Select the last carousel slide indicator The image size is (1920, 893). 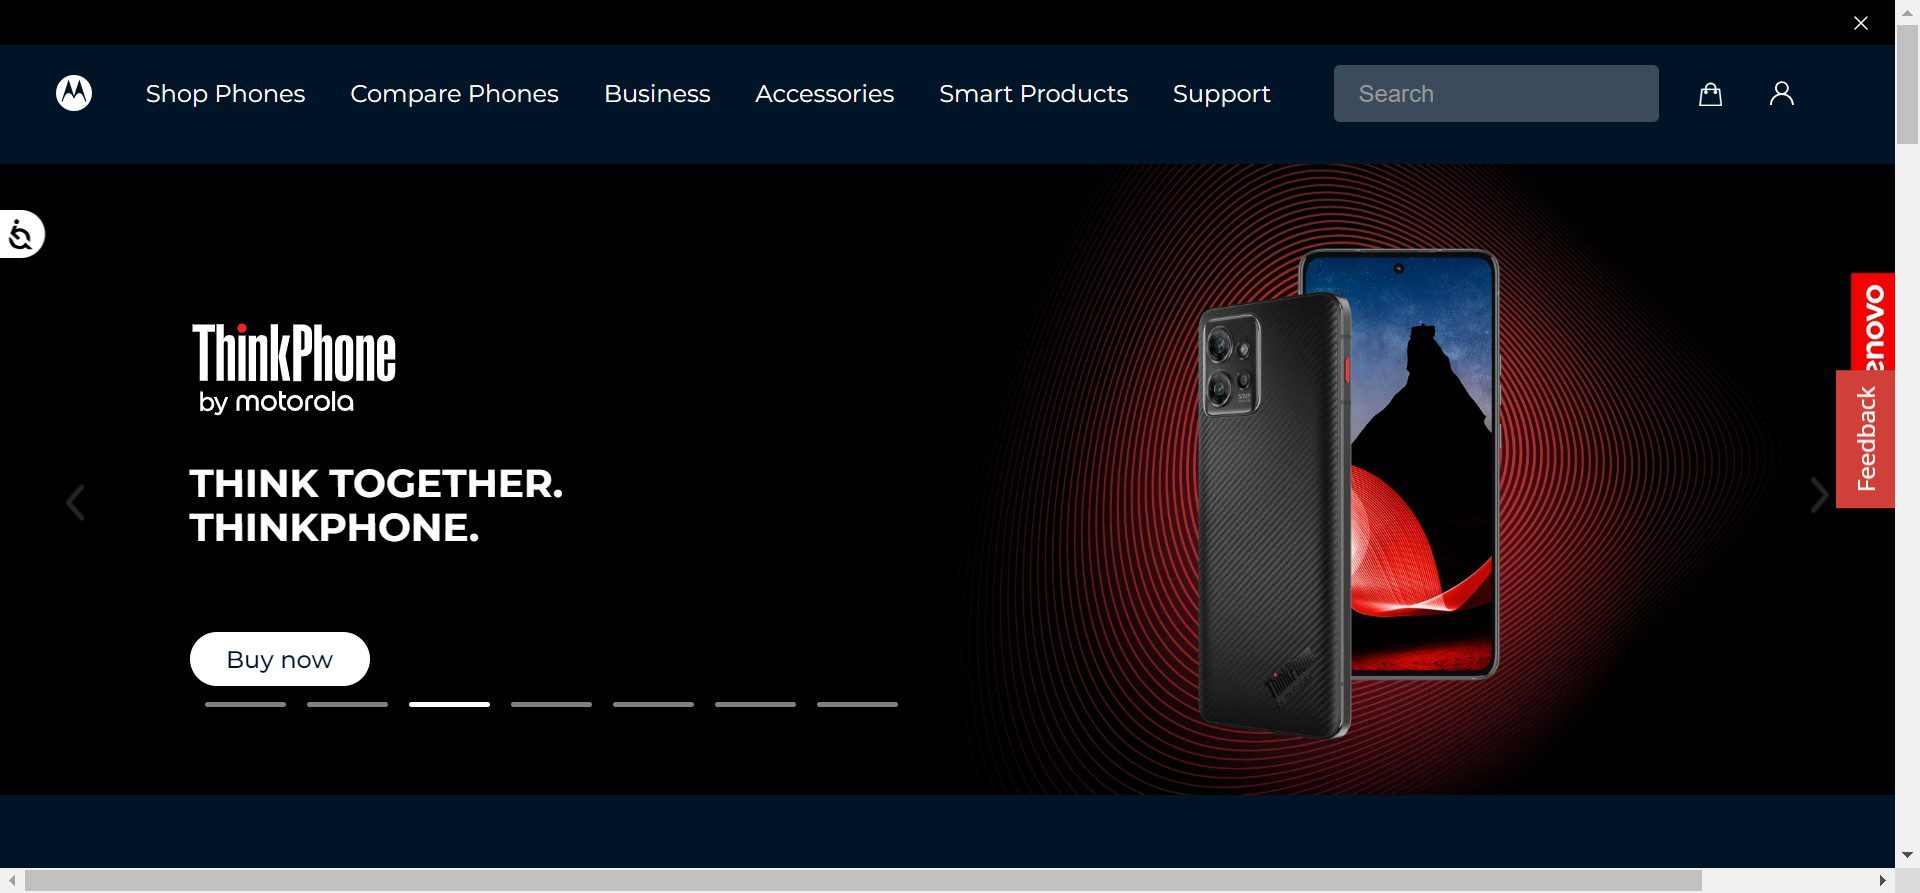tap(857, 704)
